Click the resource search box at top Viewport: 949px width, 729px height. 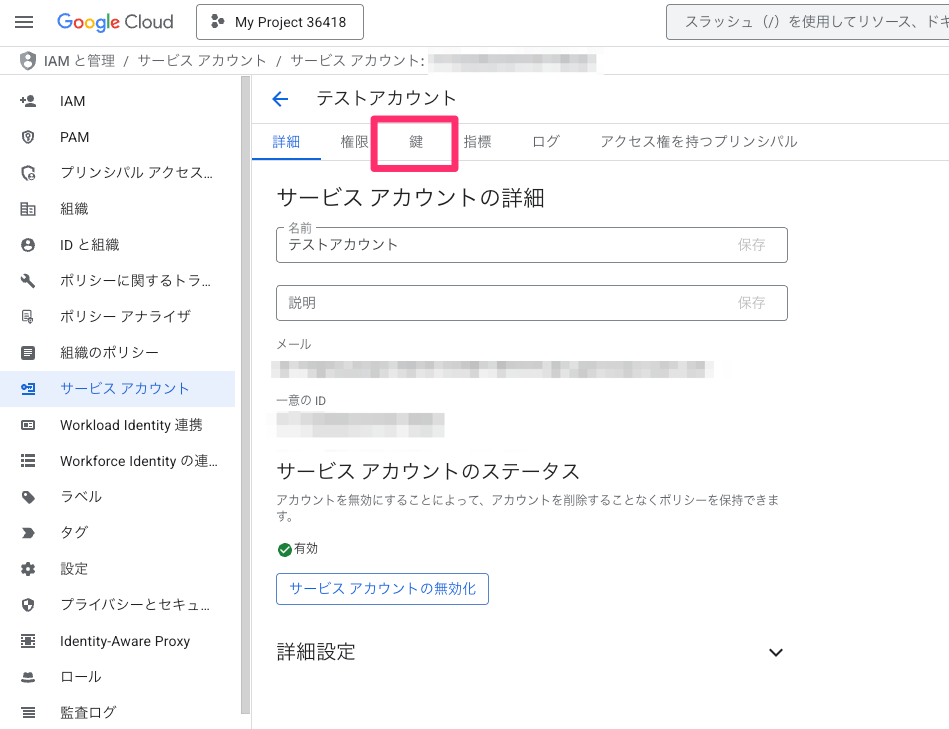(807, 22)
